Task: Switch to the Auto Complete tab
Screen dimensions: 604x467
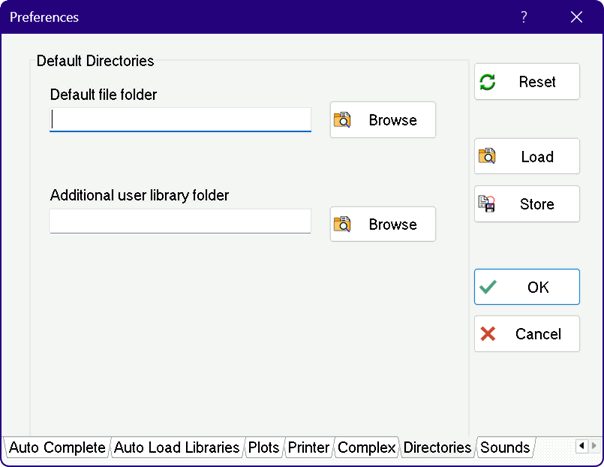Action: 57,447
